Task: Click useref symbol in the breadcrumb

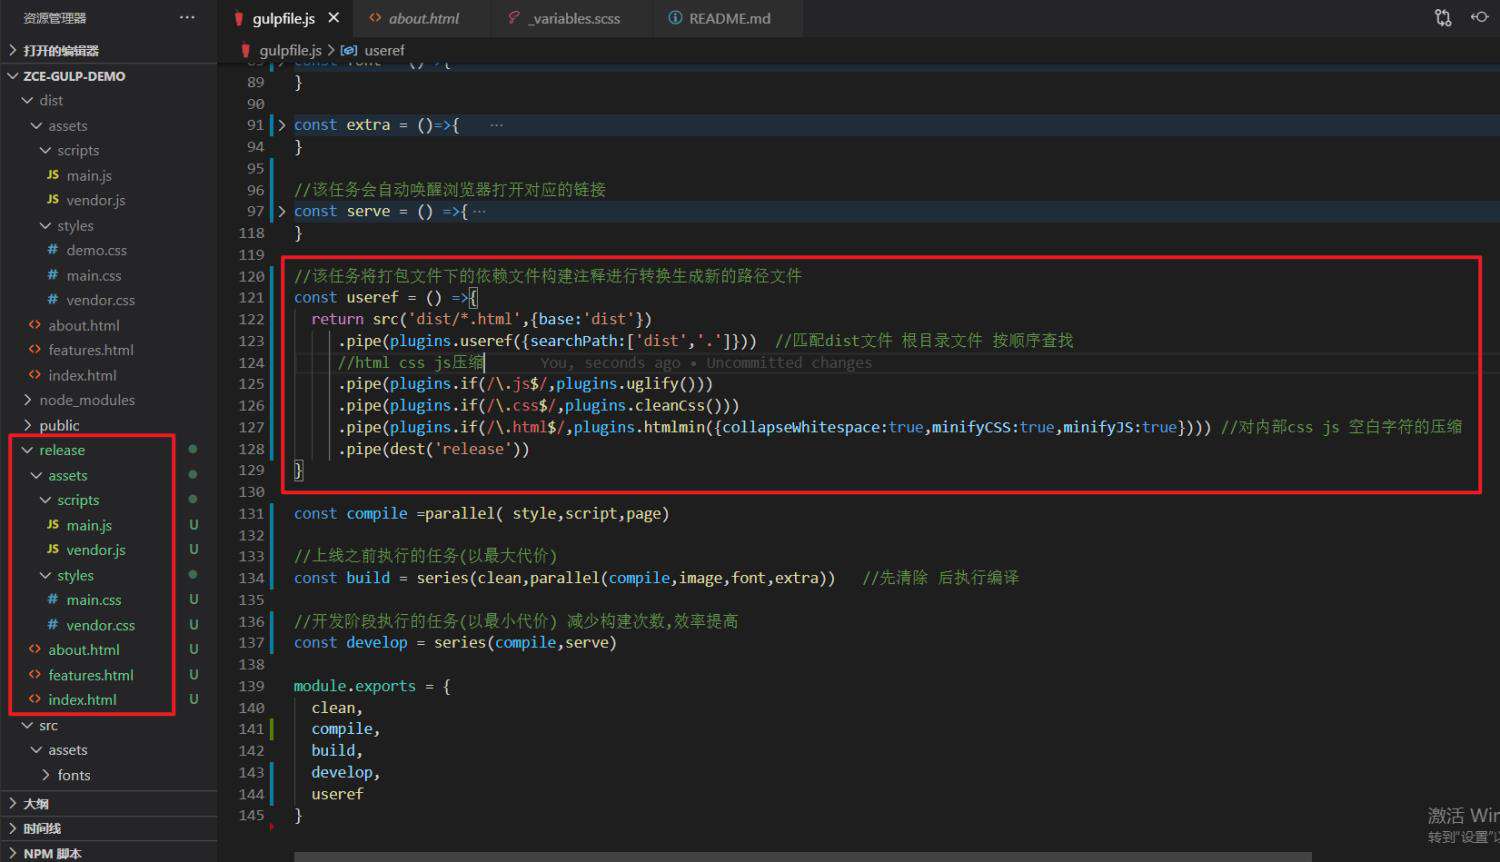Action: (384, 50)
